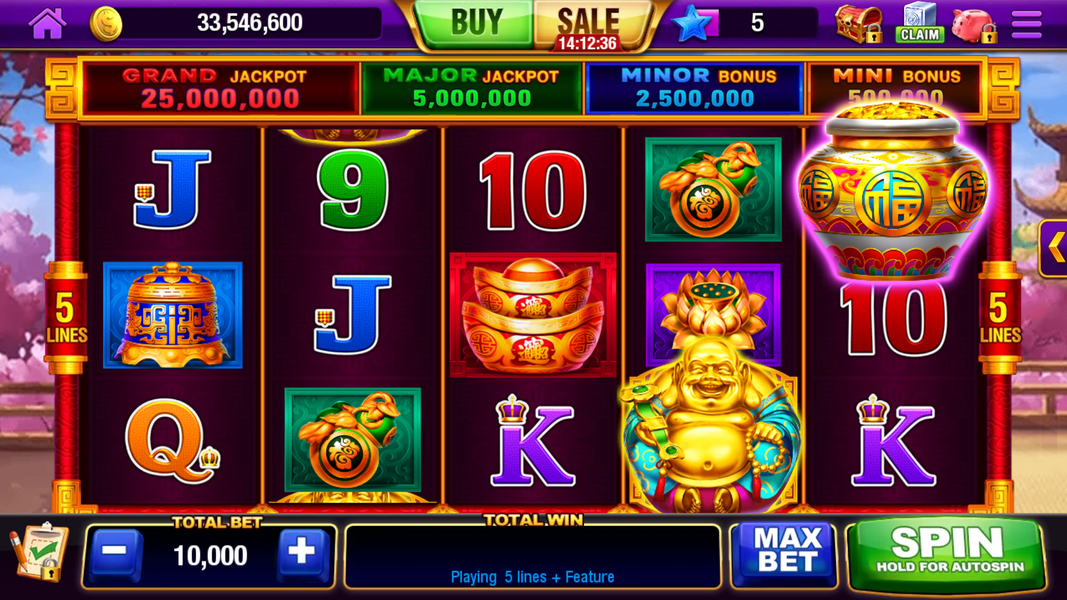This screenshot has height=600, width=1067.
Task: Click the BUY coins button
Action: pos(474,22)
